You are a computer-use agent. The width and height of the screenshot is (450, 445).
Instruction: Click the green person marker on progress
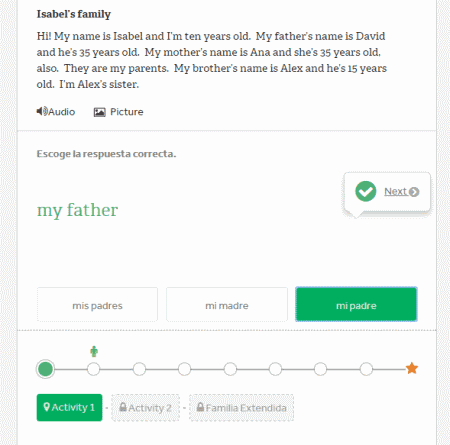point(94,351)
